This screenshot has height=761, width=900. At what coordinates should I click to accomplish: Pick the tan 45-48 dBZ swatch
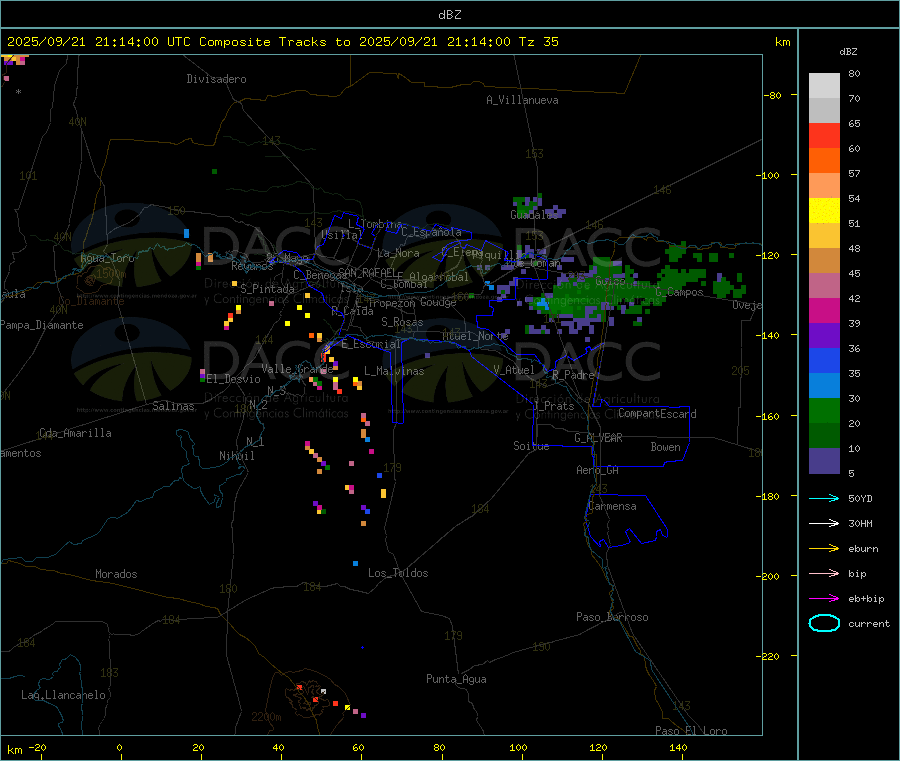(824, 261)
